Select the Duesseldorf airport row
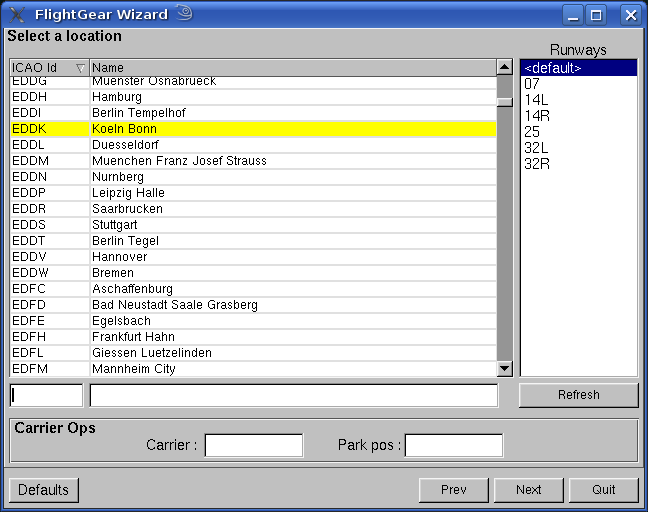 pyautogui.click(x=253, y=145)
